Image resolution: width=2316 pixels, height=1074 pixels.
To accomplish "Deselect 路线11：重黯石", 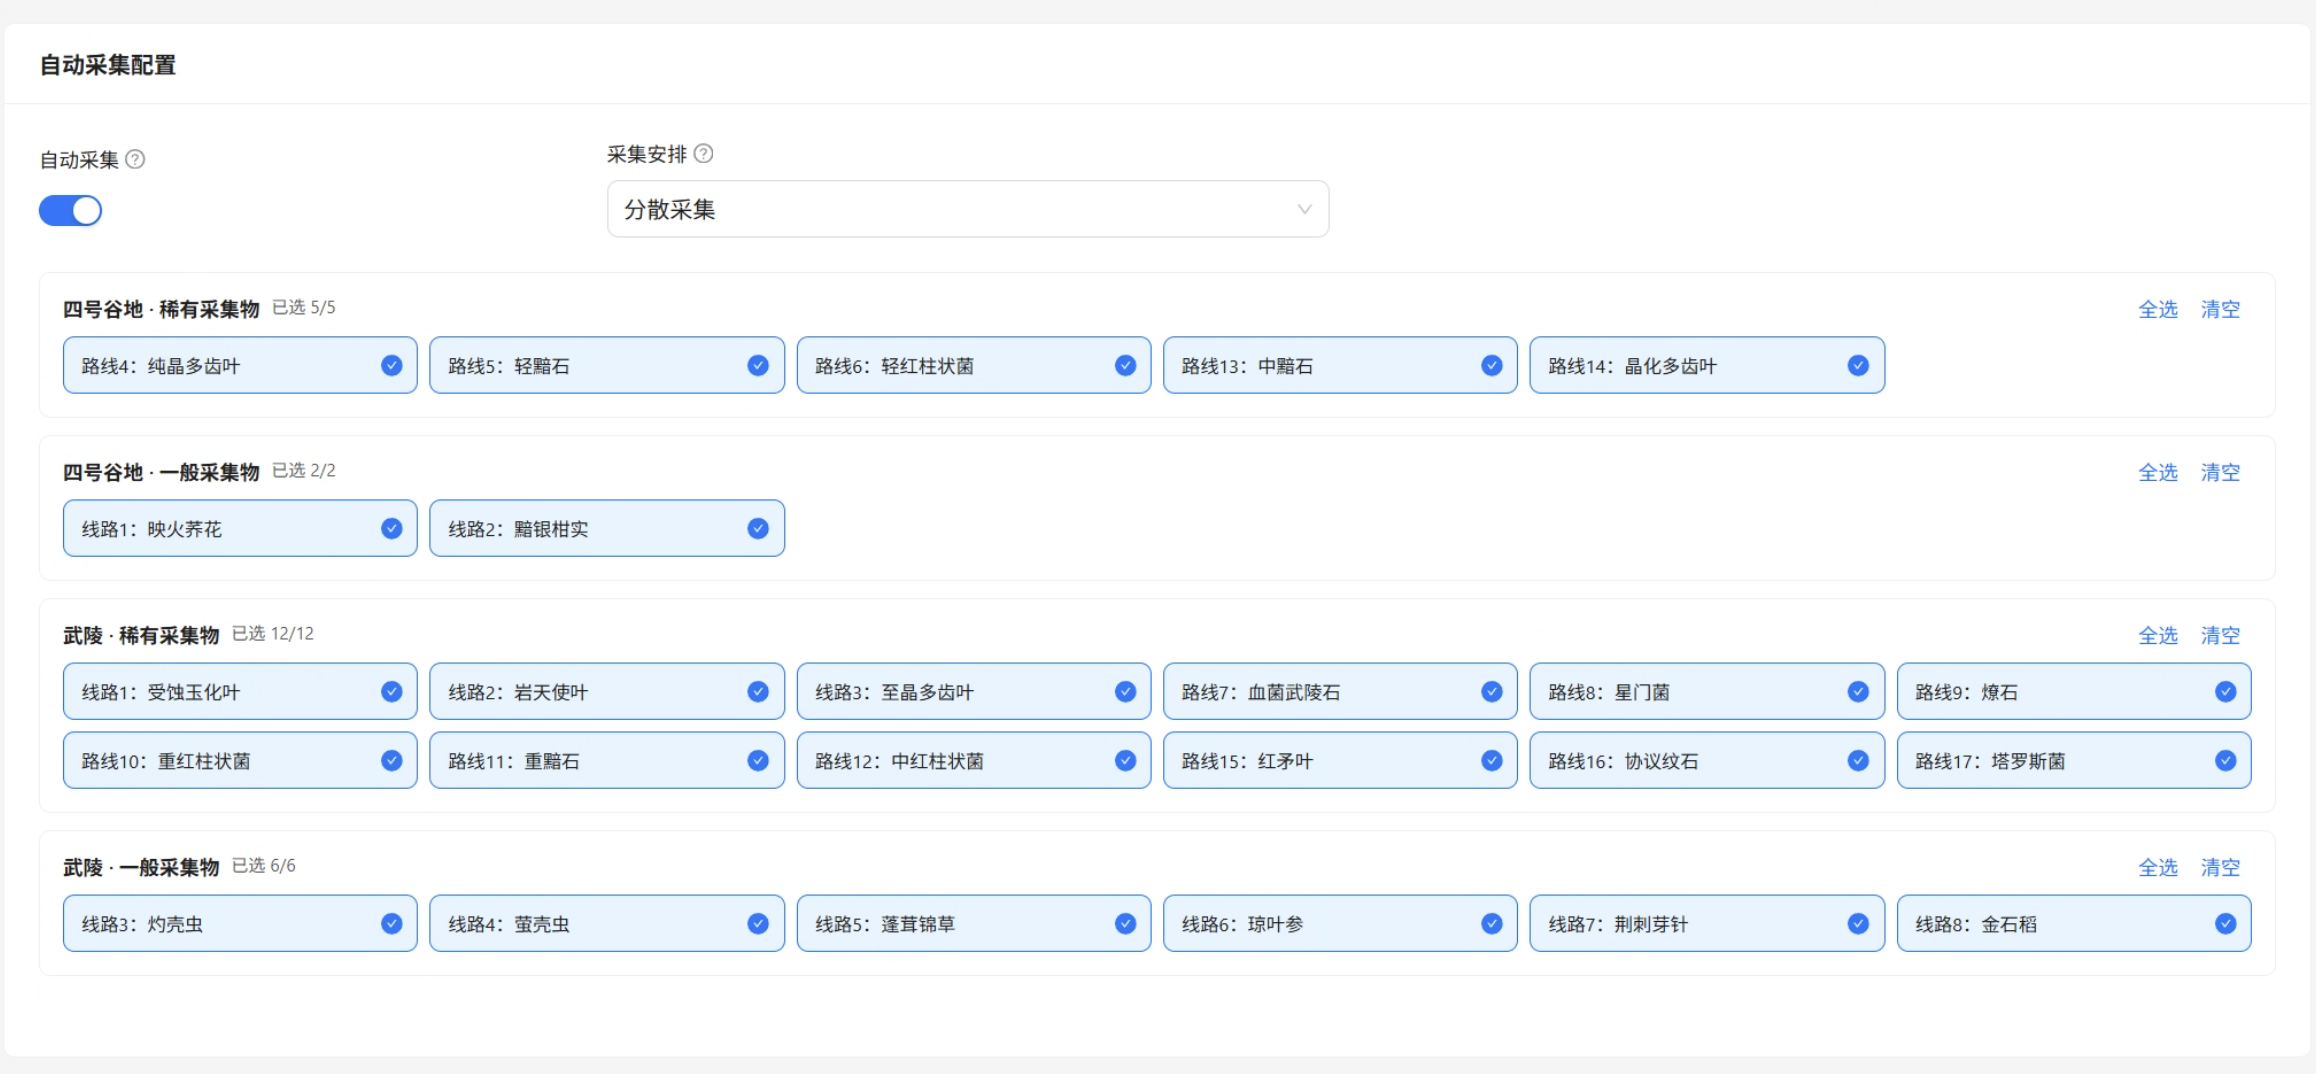I will pos(607,760).
